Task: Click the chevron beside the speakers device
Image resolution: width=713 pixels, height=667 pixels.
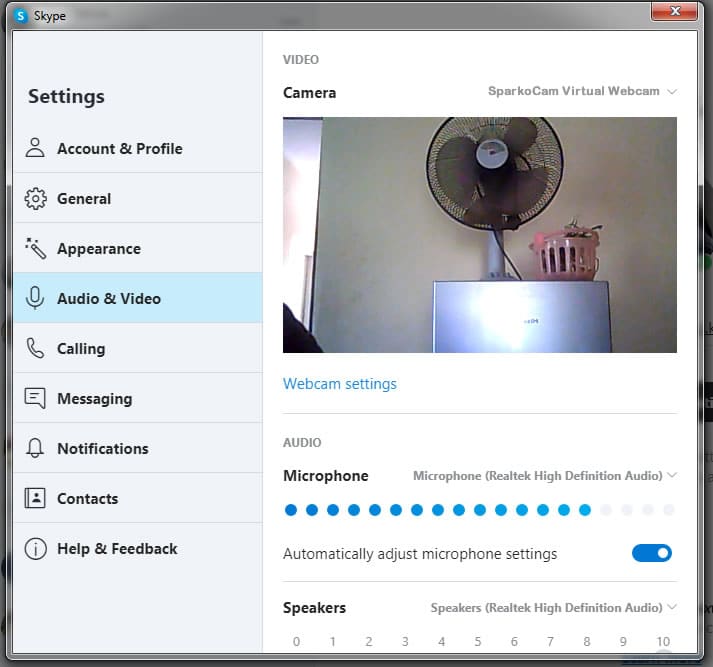Action: [672, 607]
